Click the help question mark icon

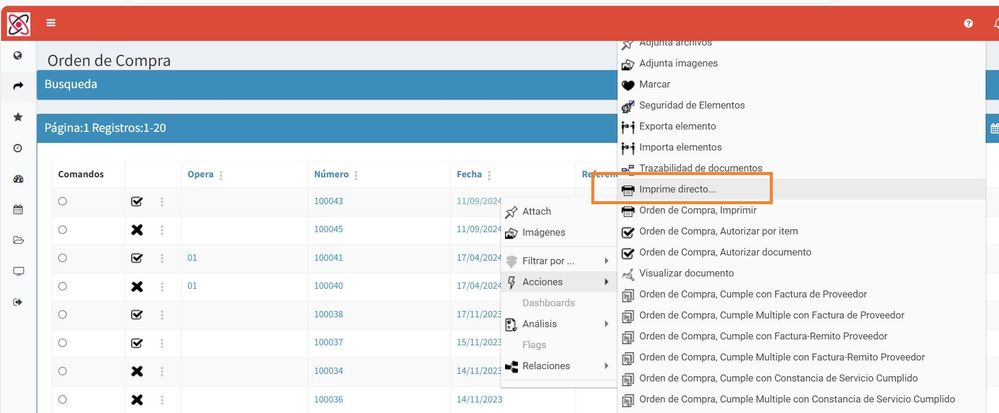[x=968, y=23]
